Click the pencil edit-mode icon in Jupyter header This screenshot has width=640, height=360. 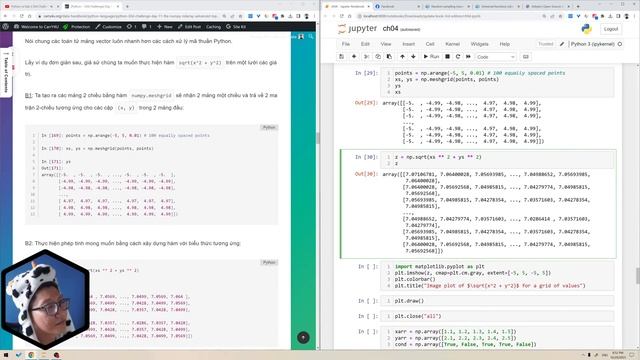pos(562,44)
